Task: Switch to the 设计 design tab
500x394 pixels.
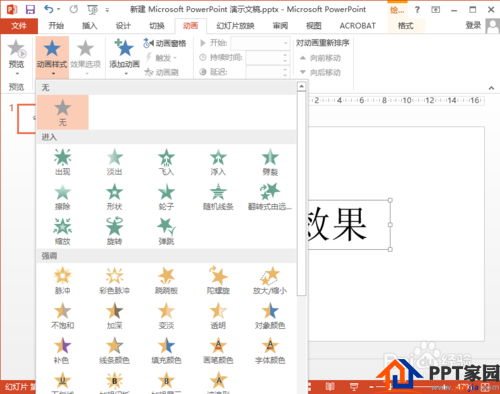Action: click(123, 26)
